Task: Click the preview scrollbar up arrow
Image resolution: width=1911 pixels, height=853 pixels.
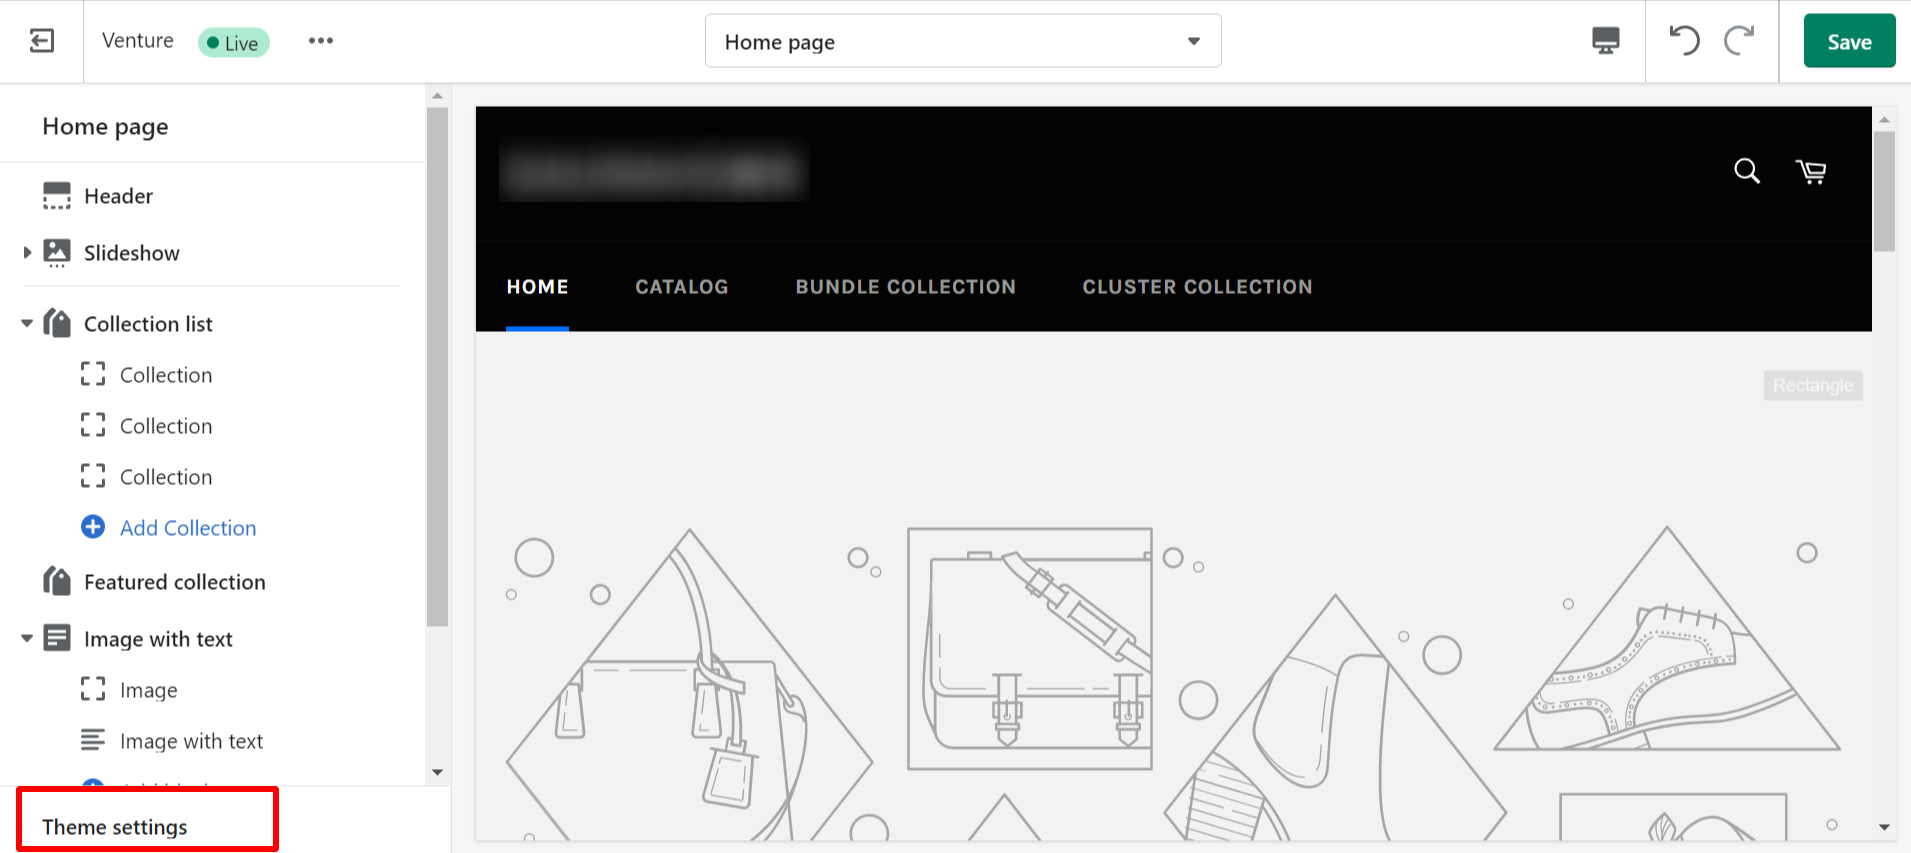Action: tap(1884, 120)
